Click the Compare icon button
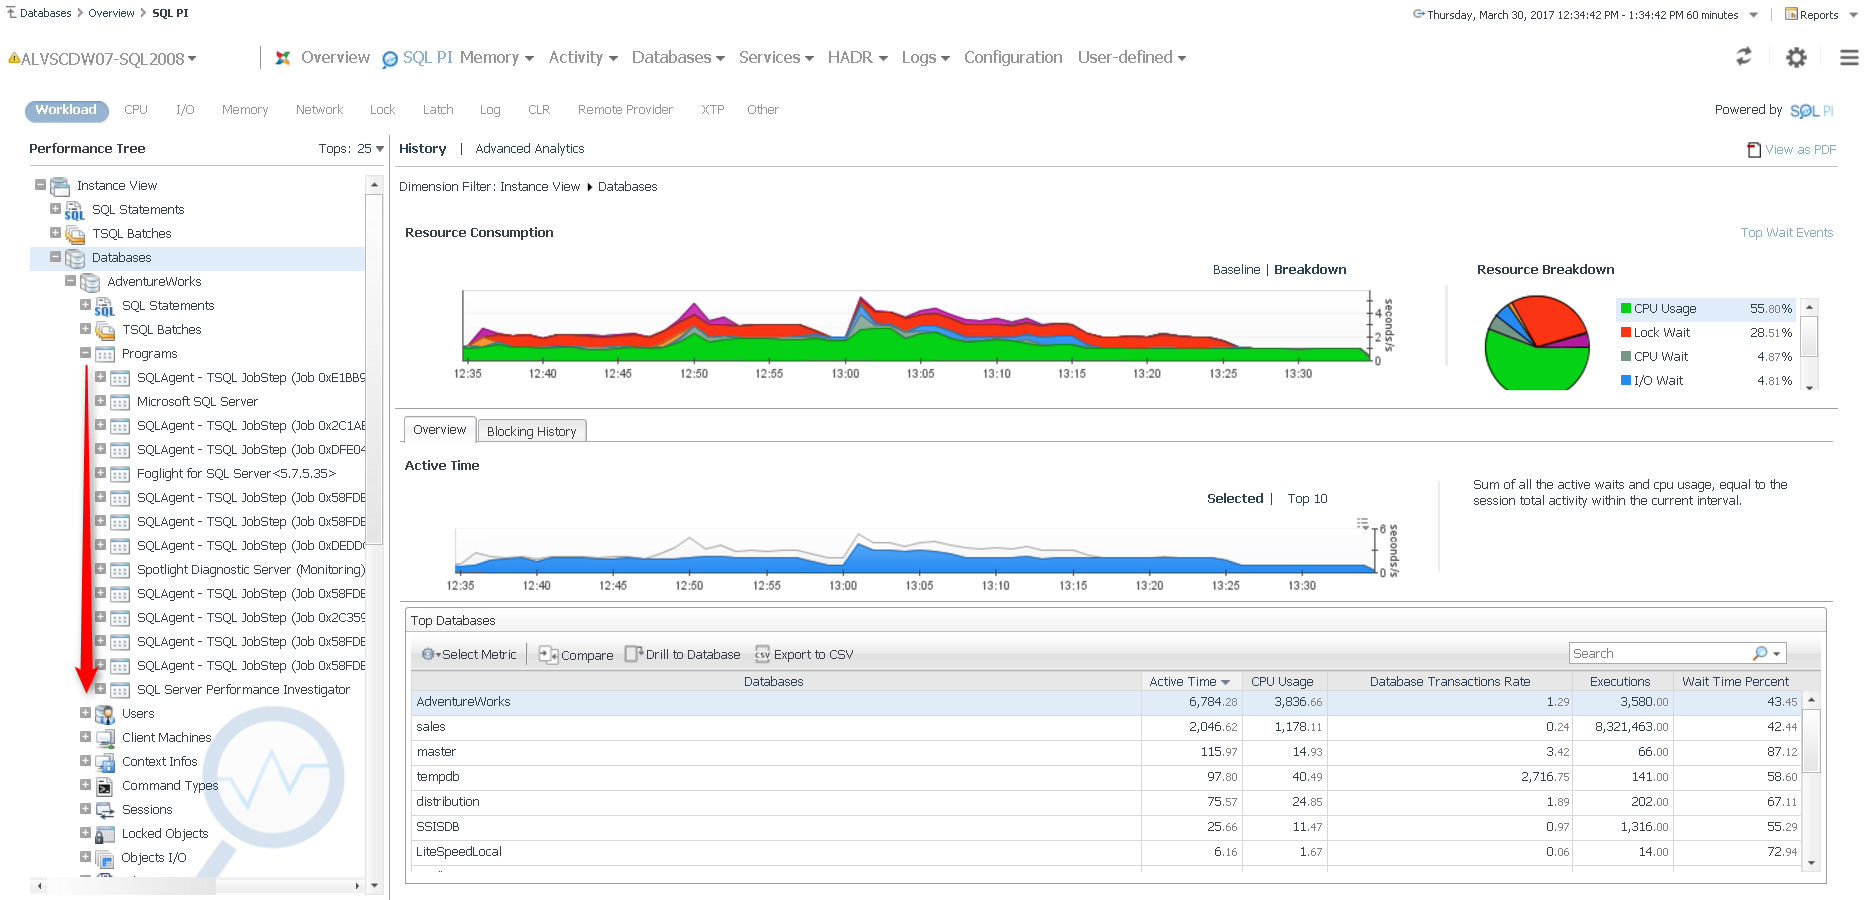Screen dimensions: 1866x900 548,655
